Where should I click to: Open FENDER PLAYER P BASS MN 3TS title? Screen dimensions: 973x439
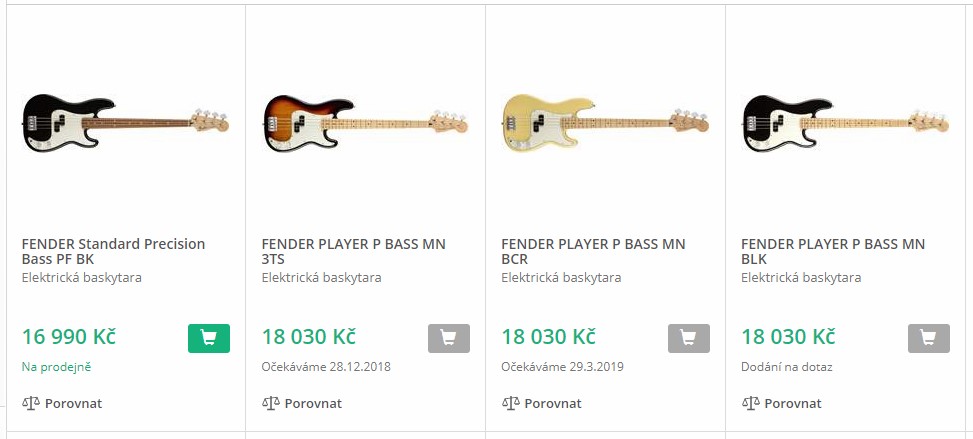click(x=353, y=251)
